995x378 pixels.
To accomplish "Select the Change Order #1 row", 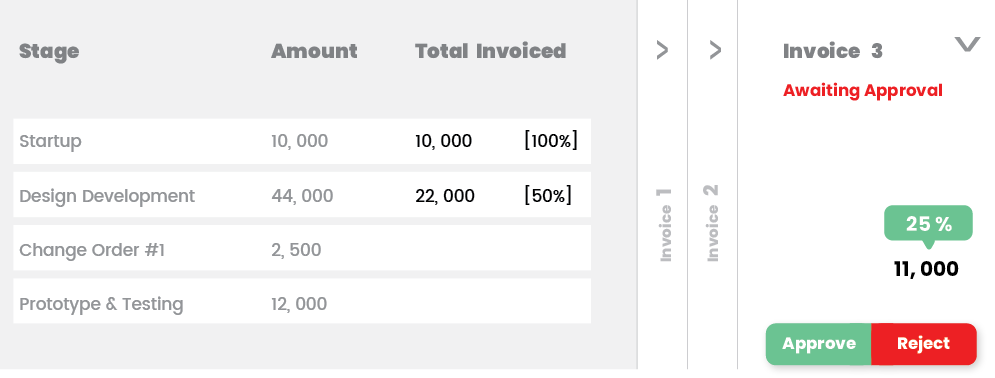I will (x=302, y=248).
